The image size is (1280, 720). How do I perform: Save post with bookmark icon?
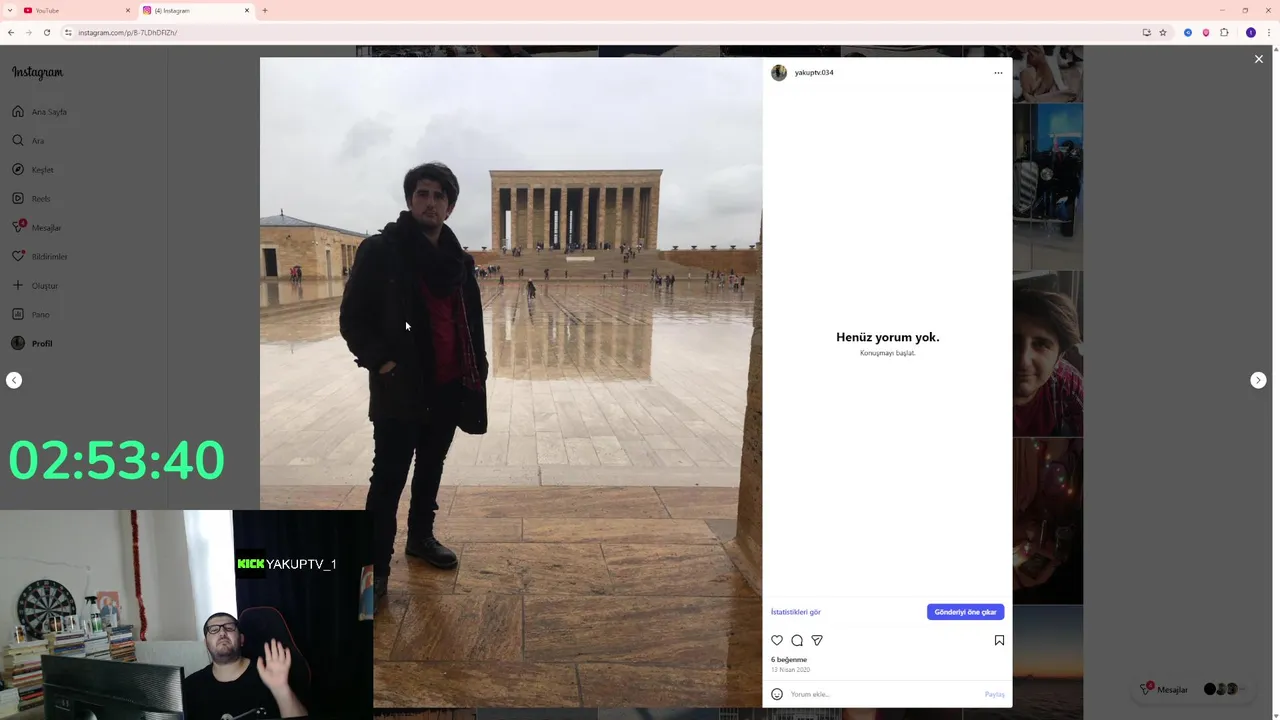click(999, 640)
